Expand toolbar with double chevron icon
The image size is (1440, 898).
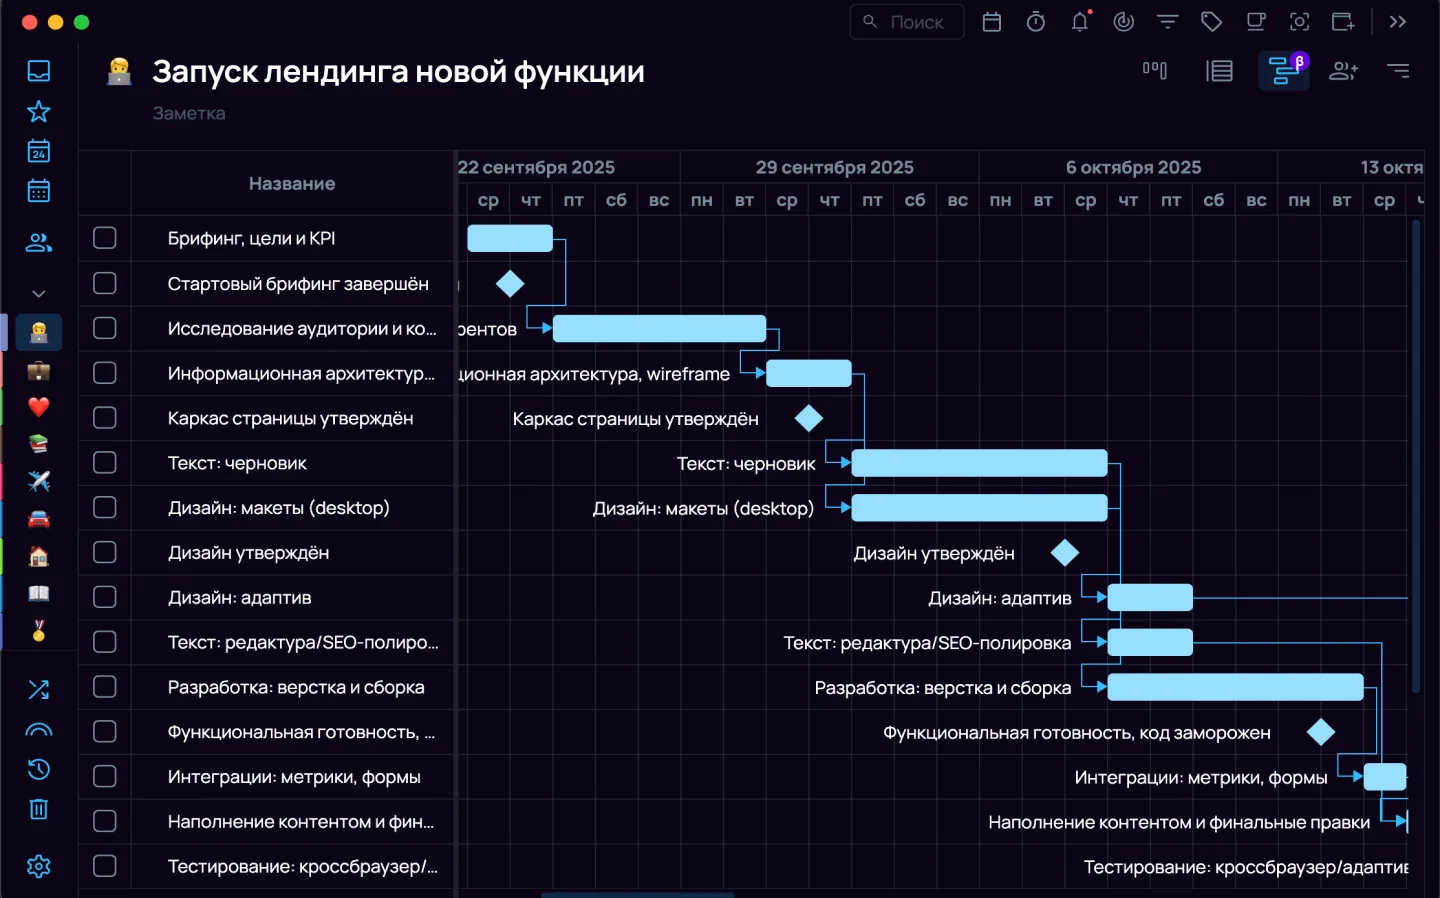coord(1398,22)
